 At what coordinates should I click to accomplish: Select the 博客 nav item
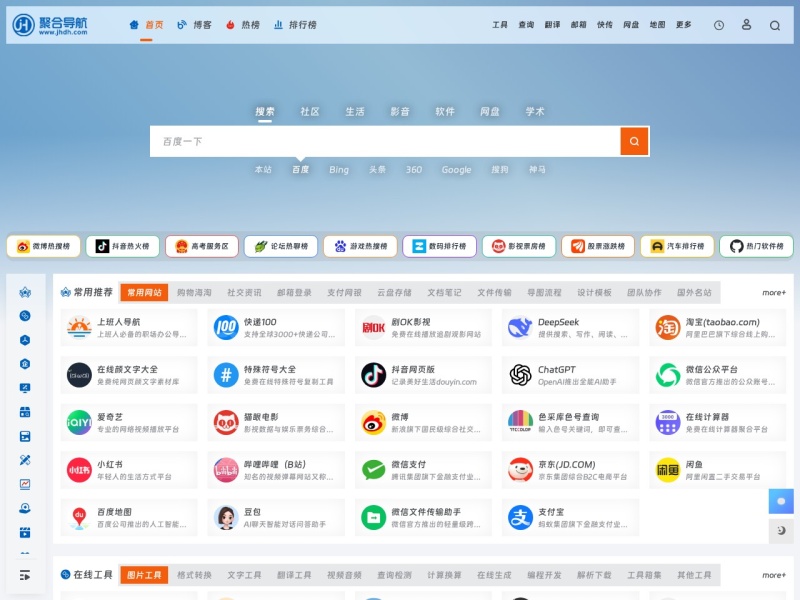click(194, 24)
